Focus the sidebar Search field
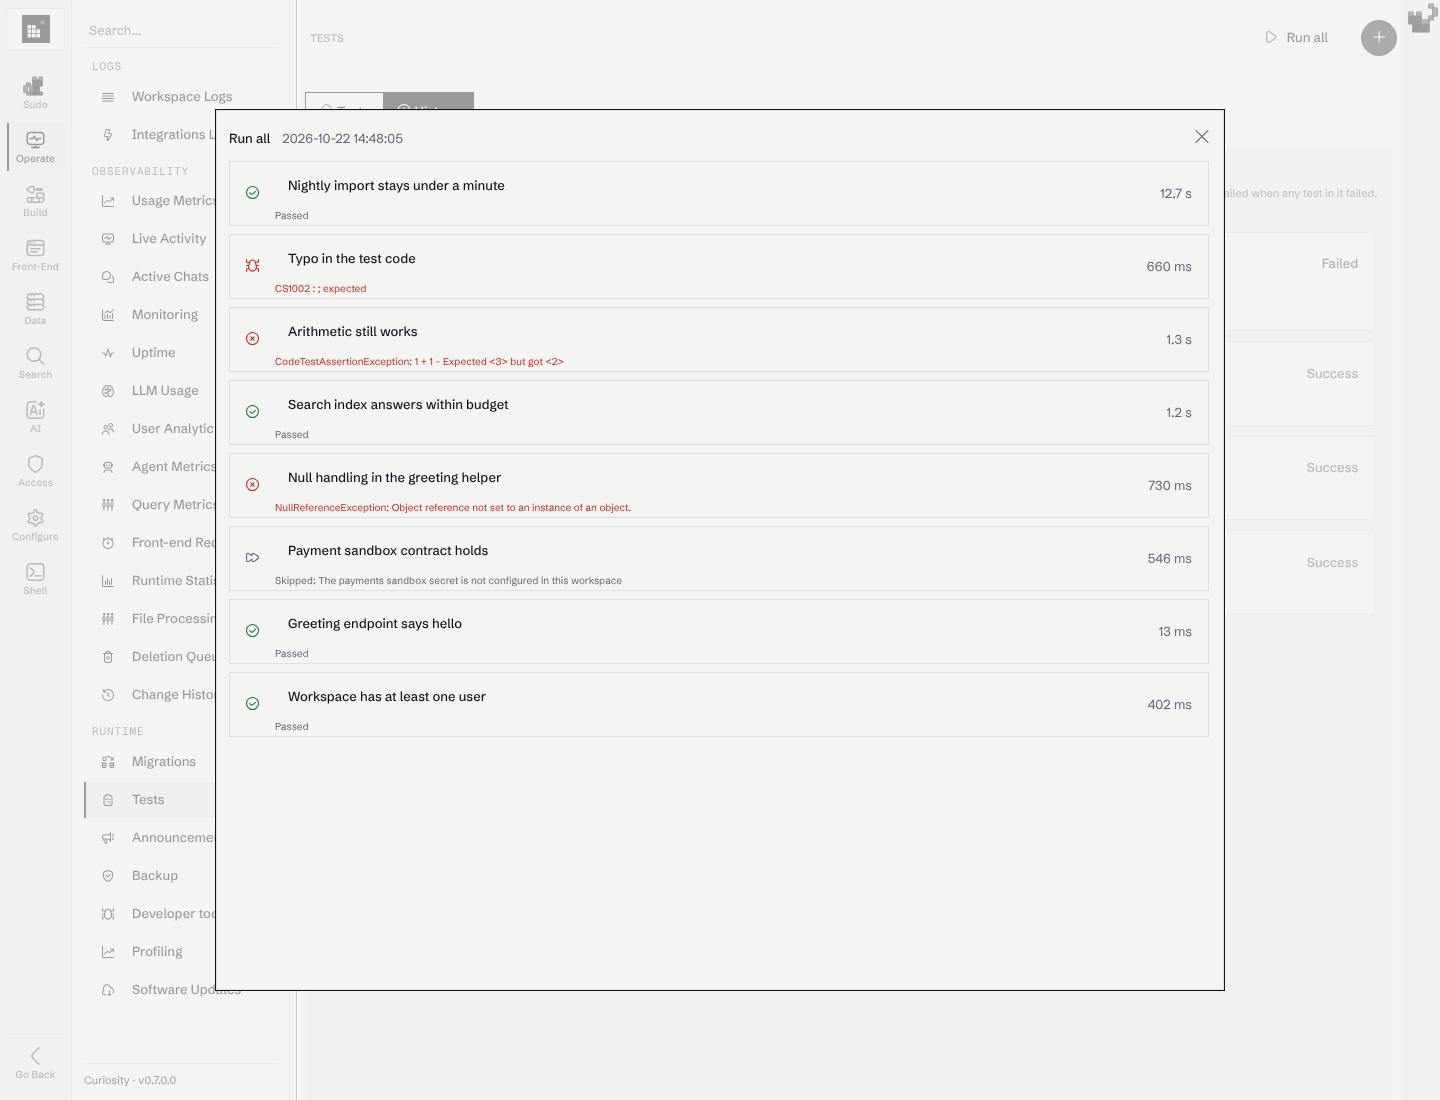This screenshot has height=1100, width=1440. click(x=180, y=31)
